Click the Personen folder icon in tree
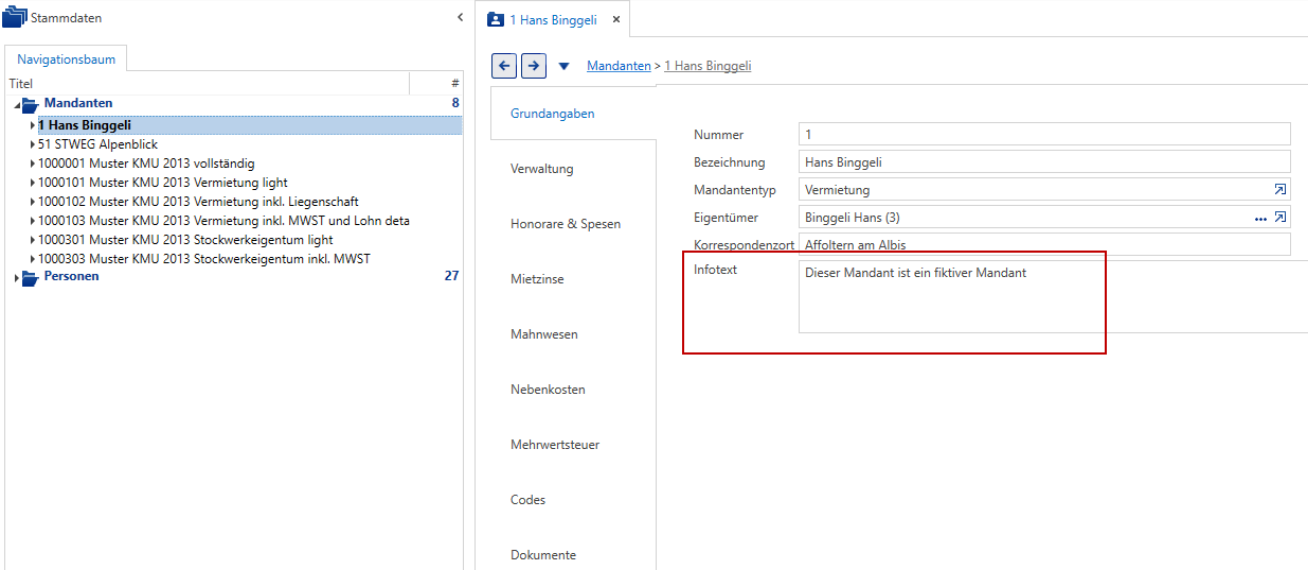Viewport: 1308px width, 570px height. pyautogui.click(x=30, y=277)
